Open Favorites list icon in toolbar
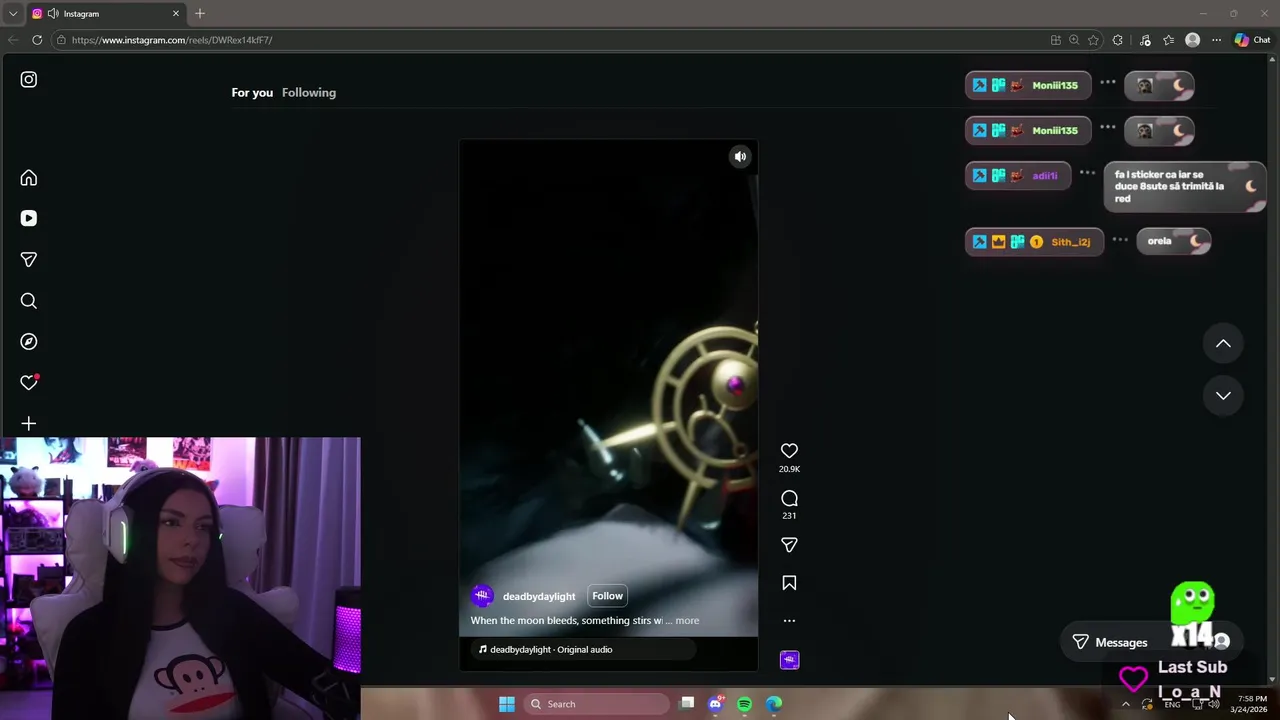 click(x=1168, y=40)
